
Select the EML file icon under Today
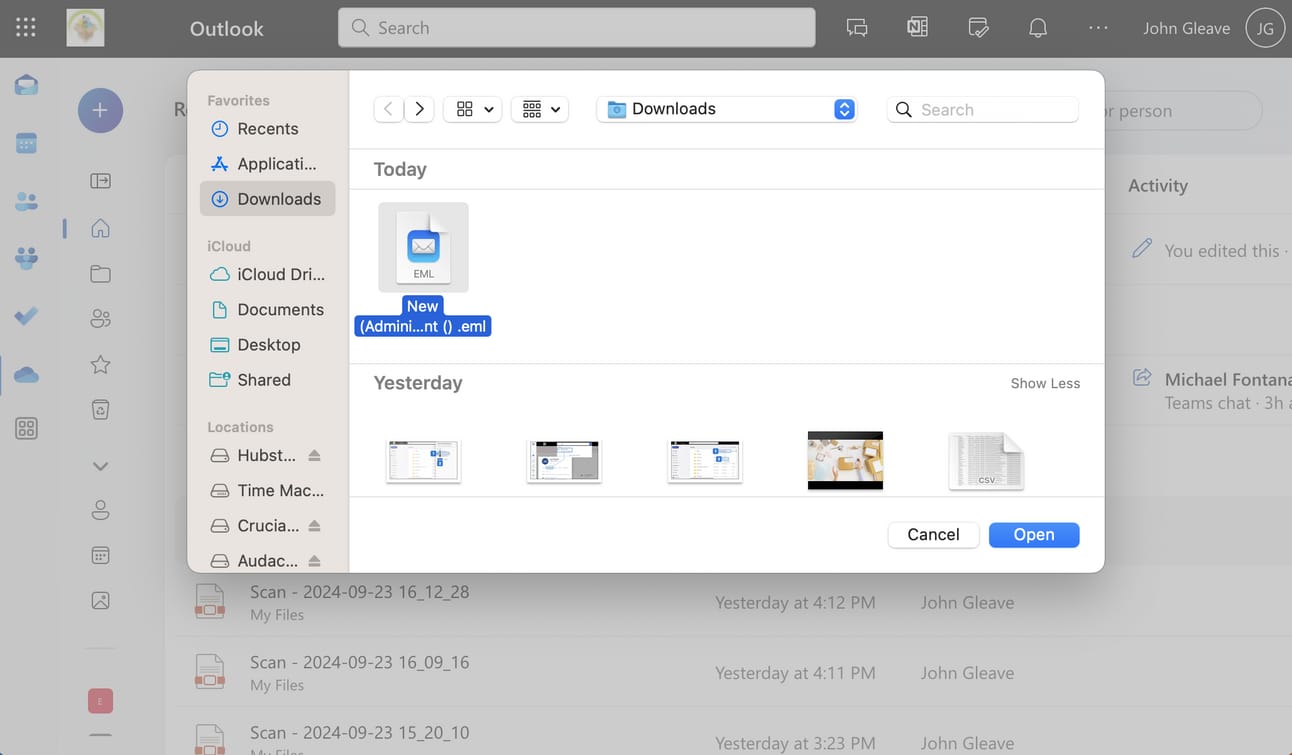[x=423, y=247]
